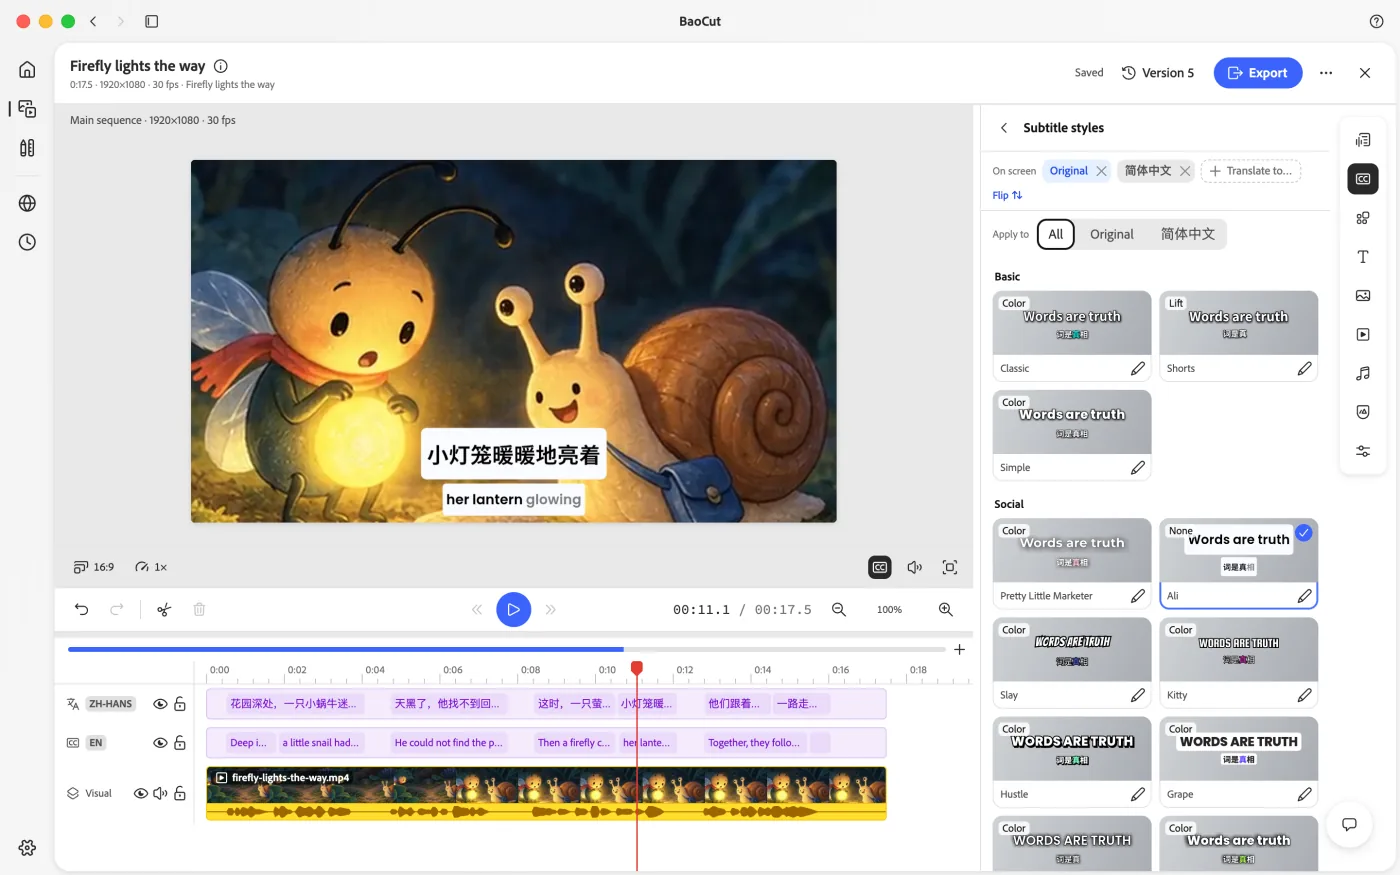The height and width of the screenshot is (875, 1400).
Task: Lock the Visual track
Action: point(180,793)
